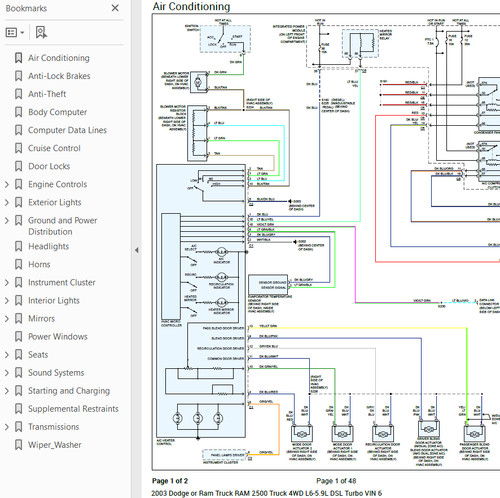Click bookmark icon beside Horns
The height and width of the screenshot is (498, 500).
(19, 264)
